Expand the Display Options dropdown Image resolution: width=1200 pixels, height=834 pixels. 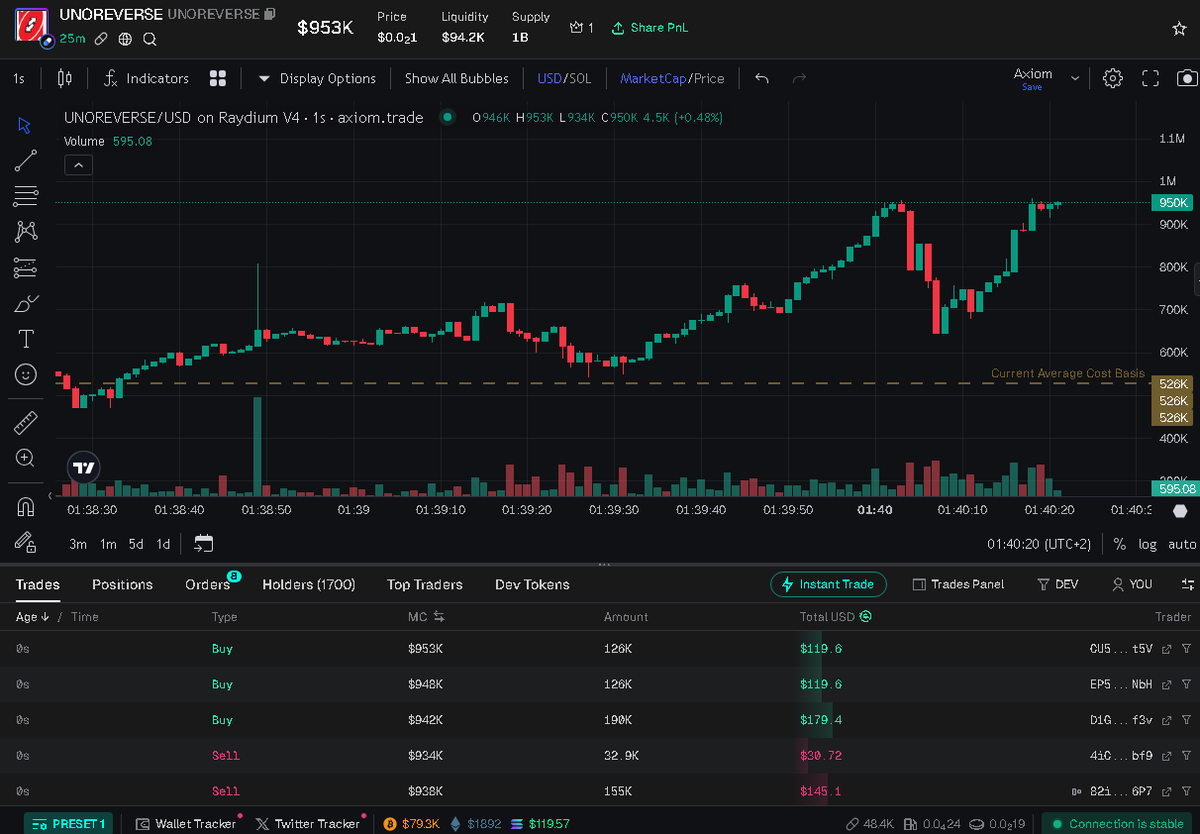[317, 78]
